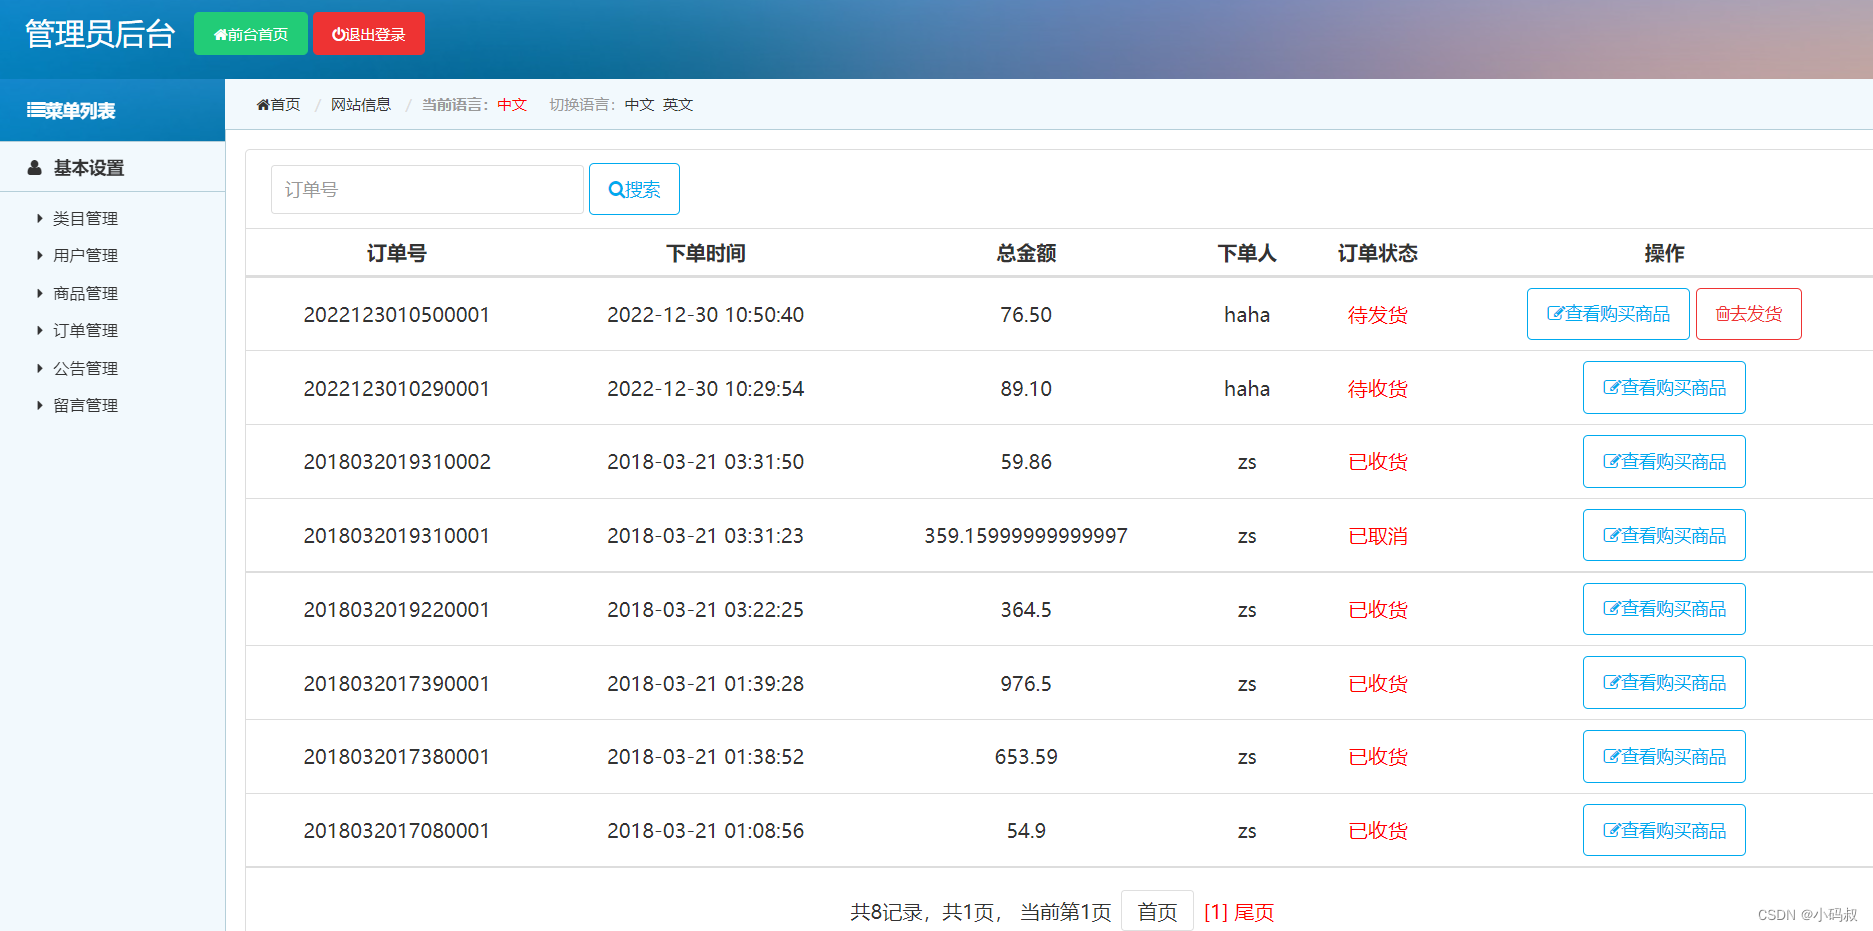
Task: Switch language to 中文
Action: coord(640,105)
